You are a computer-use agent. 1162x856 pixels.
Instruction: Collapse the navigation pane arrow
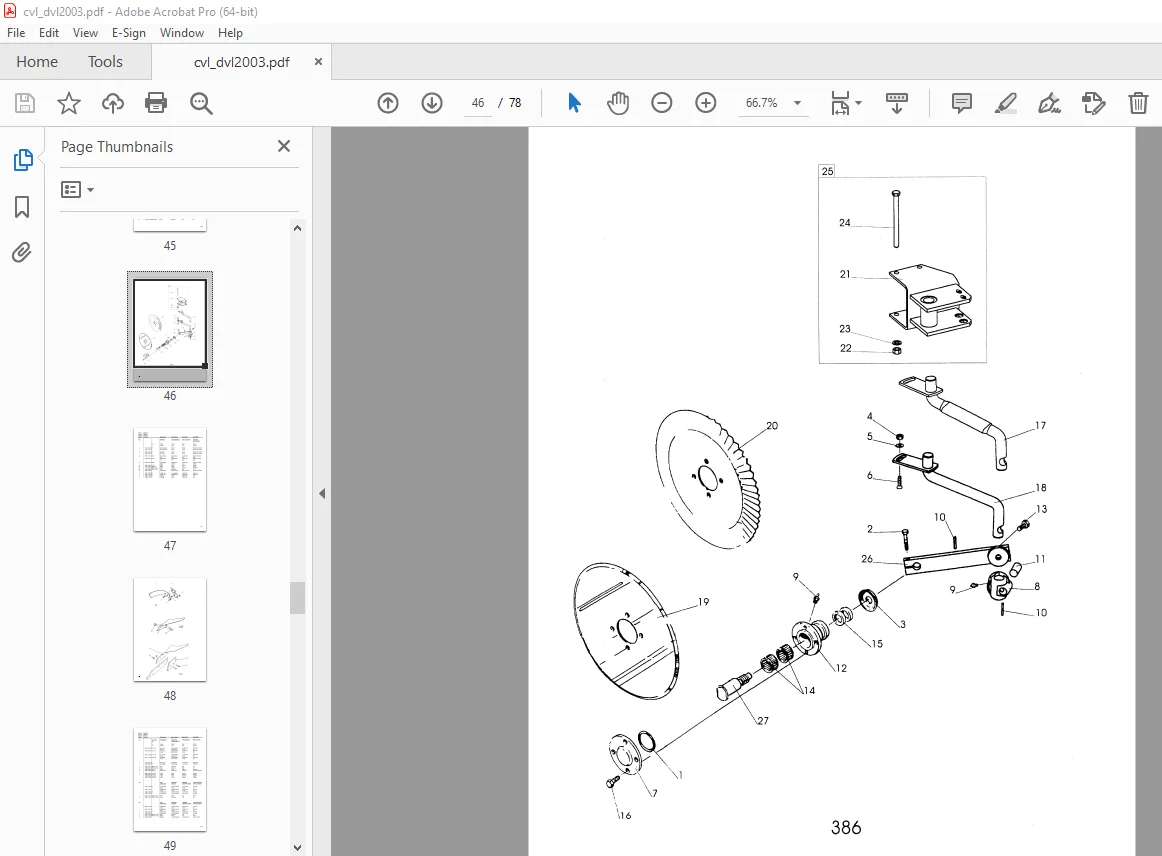coord(322,494)
